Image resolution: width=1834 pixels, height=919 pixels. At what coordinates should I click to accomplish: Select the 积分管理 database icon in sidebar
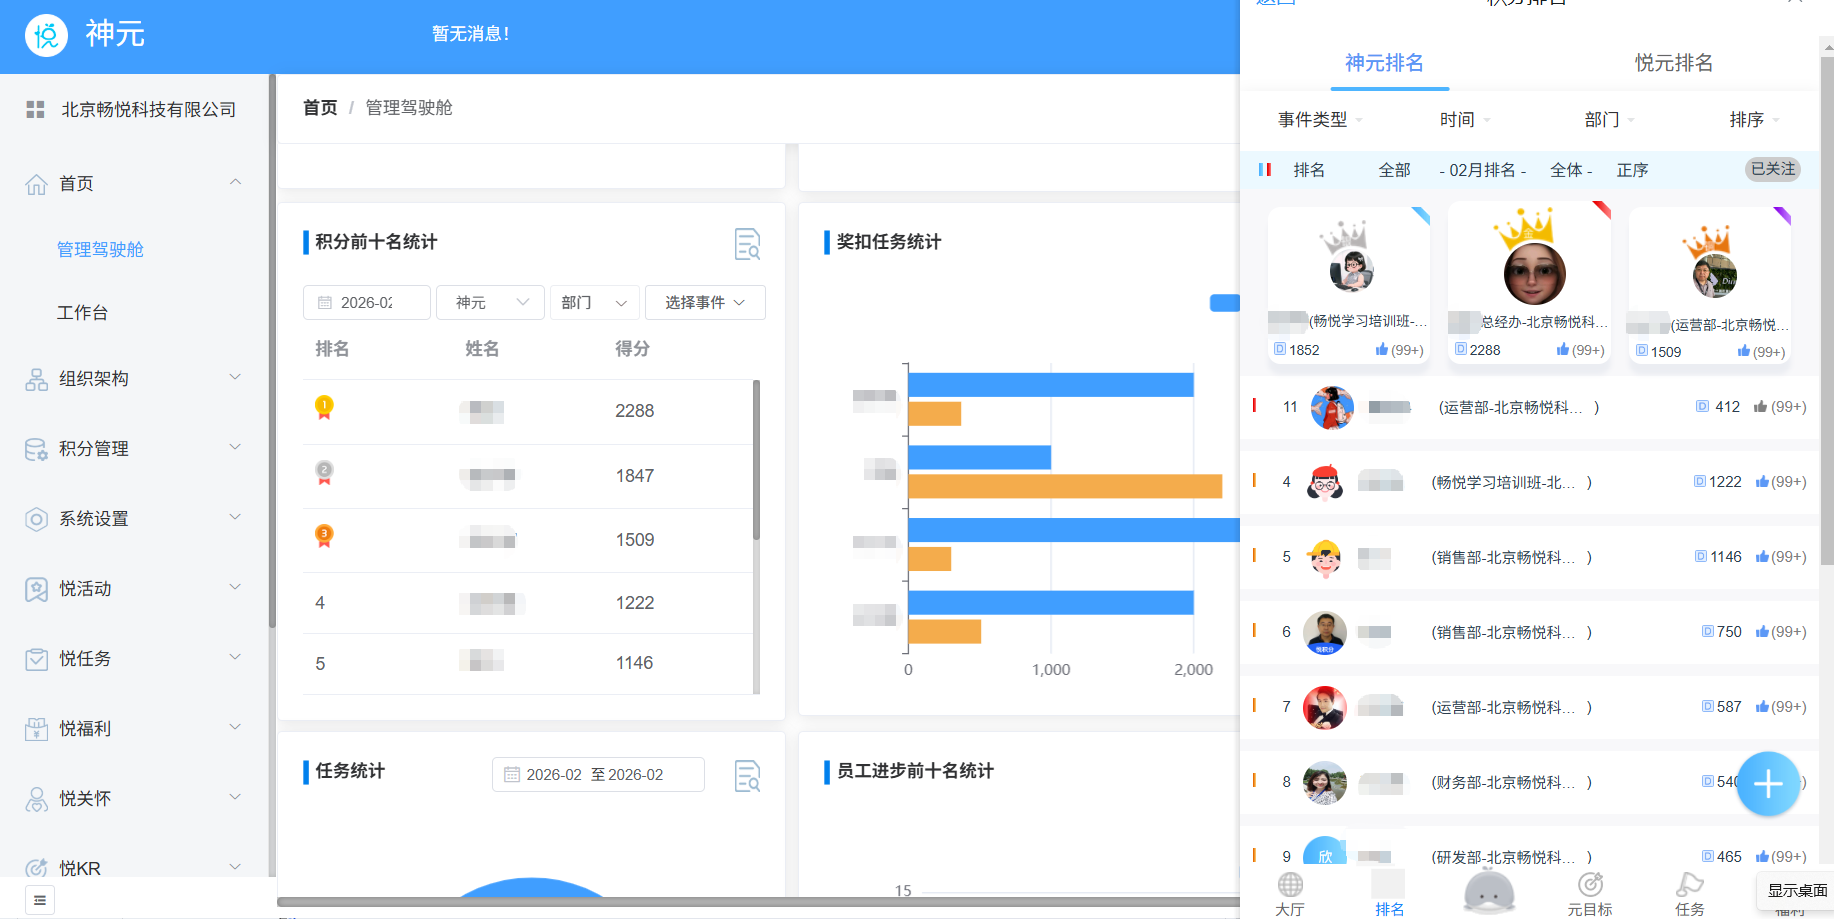pos(36,448)
